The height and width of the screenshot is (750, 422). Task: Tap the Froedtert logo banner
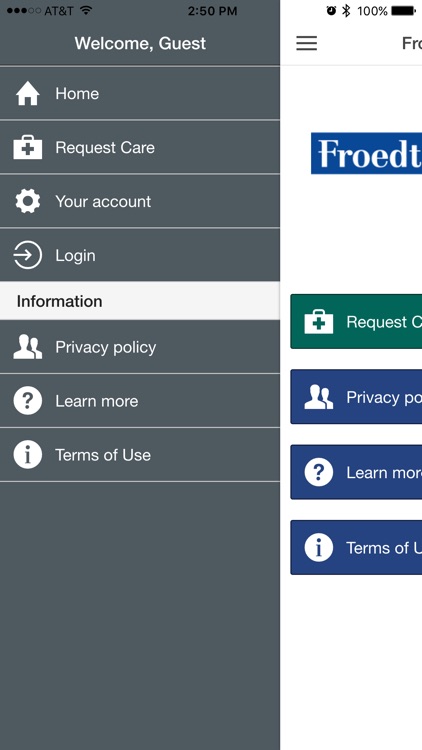click(x=366, y=153)
